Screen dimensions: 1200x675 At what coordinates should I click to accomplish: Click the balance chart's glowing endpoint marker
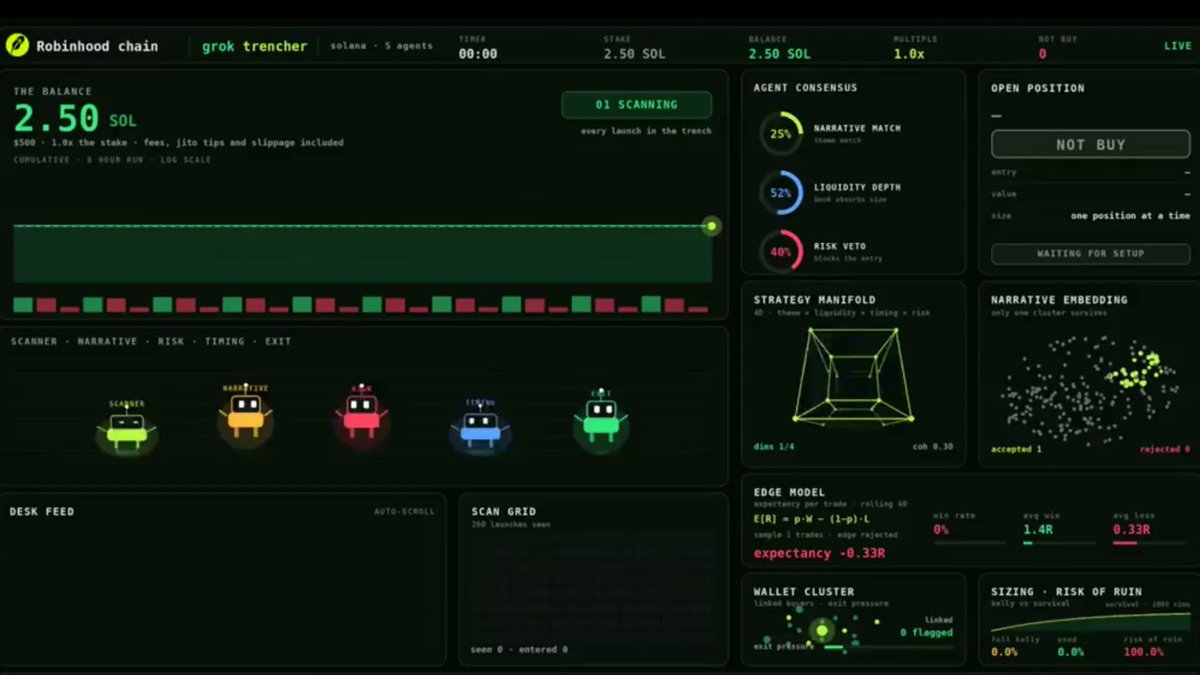[x=712, y=226]
